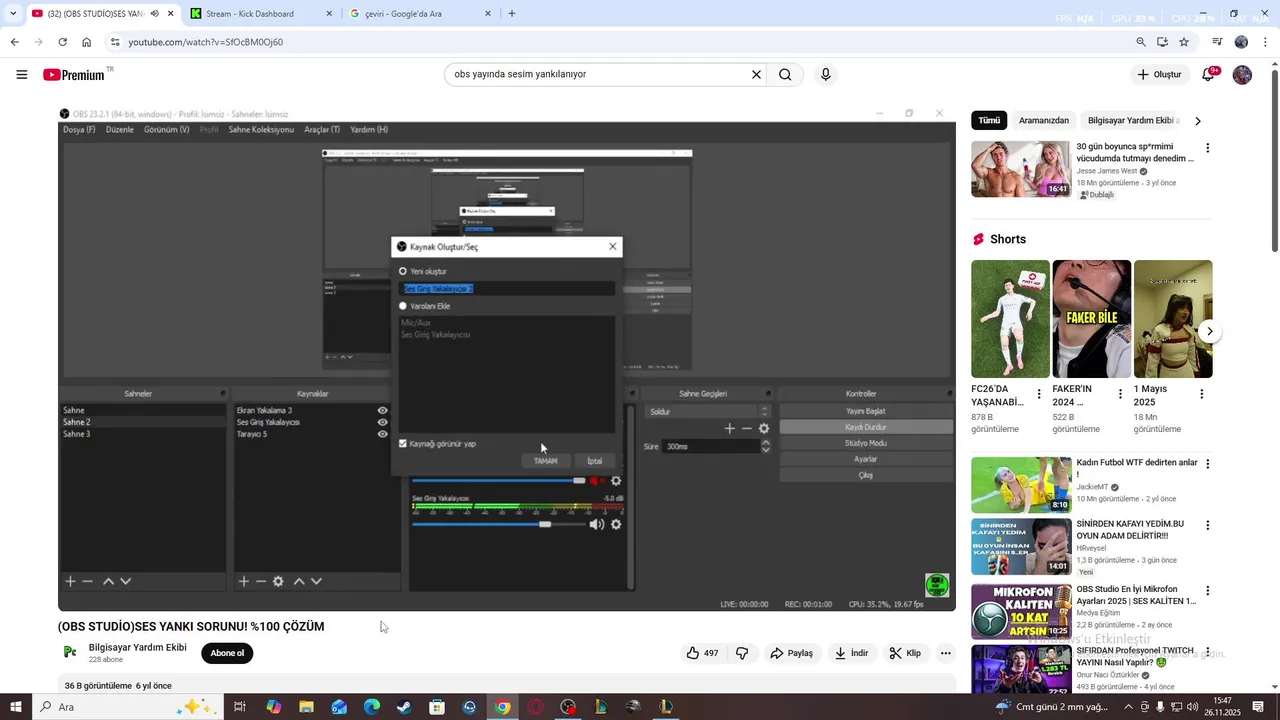Screen dimensions: 1280x720
Task: Select Bilgisayar Yardım Ekibi filter chip
Action: 1133,121
